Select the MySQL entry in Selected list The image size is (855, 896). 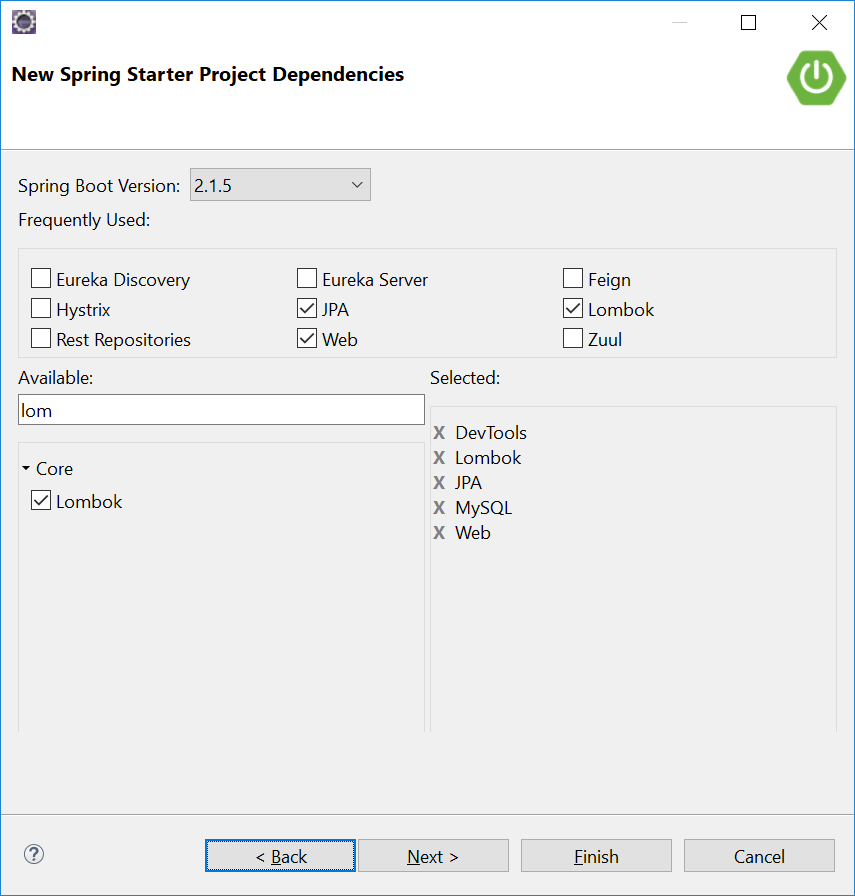point(484,507)
